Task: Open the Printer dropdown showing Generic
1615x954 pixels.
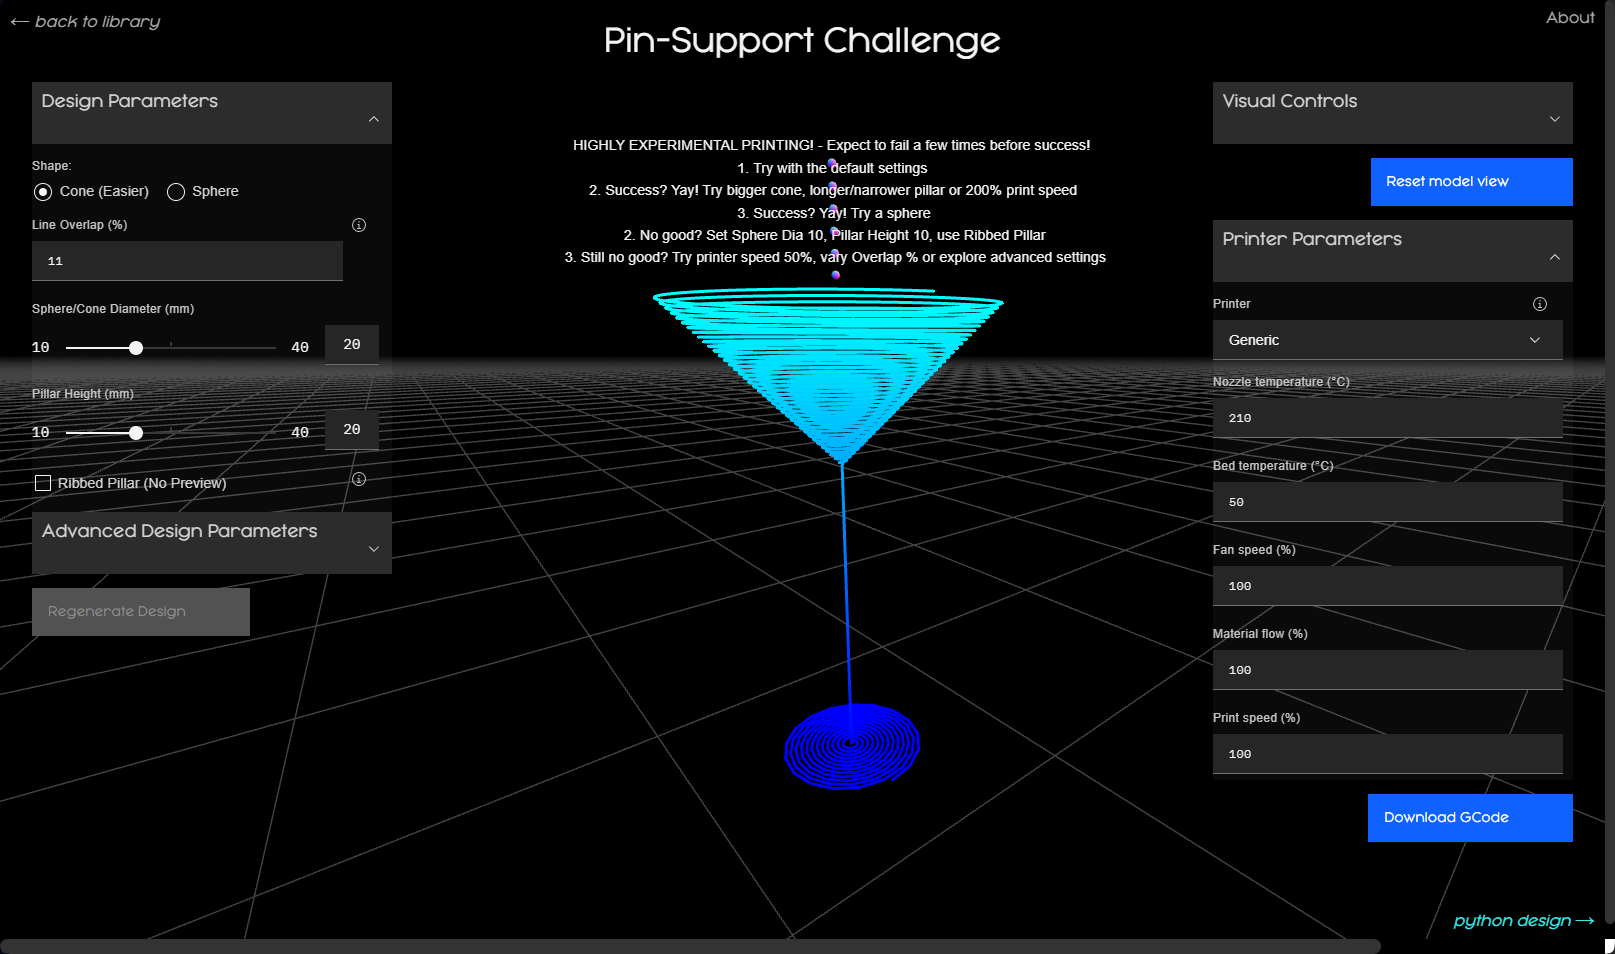Action: point(1387,340)
